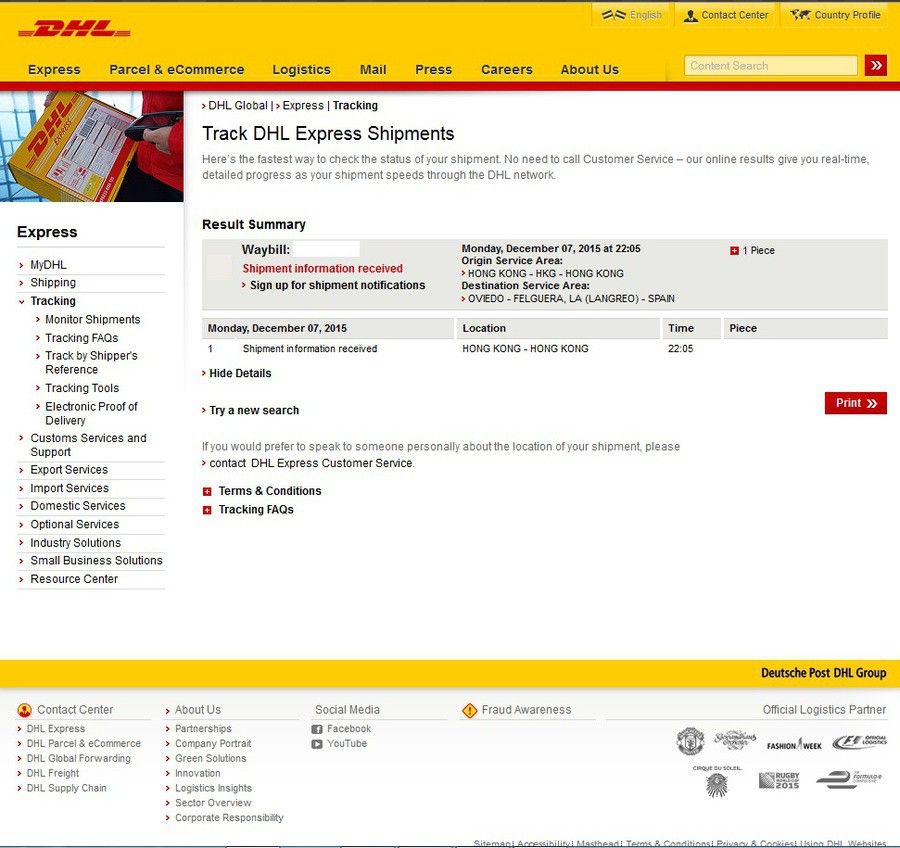This screenshot has width=900, height=848.
Task: Click DHL Freight footer link
Action: (53, 773)
